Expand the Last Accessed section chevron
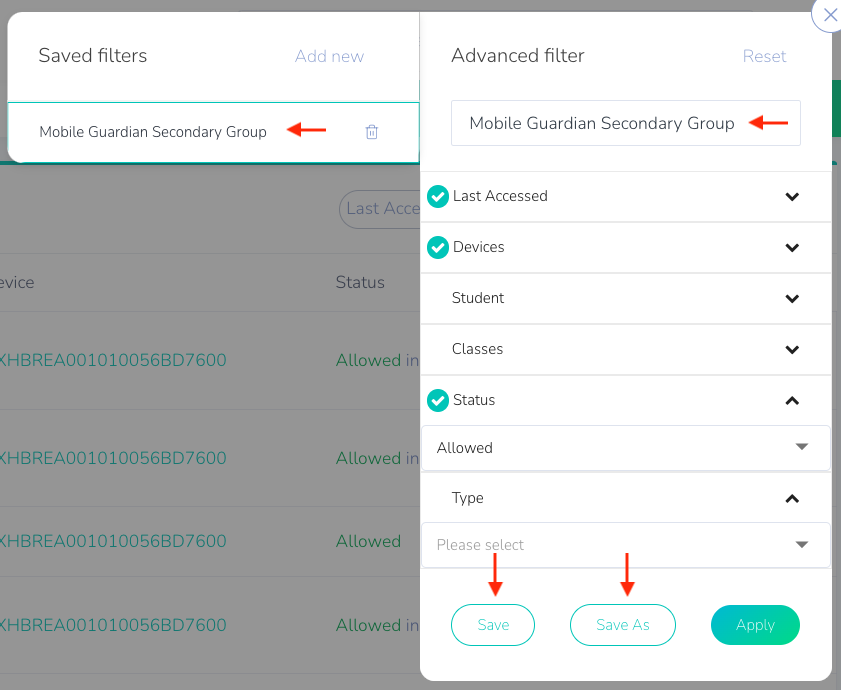 792,196
